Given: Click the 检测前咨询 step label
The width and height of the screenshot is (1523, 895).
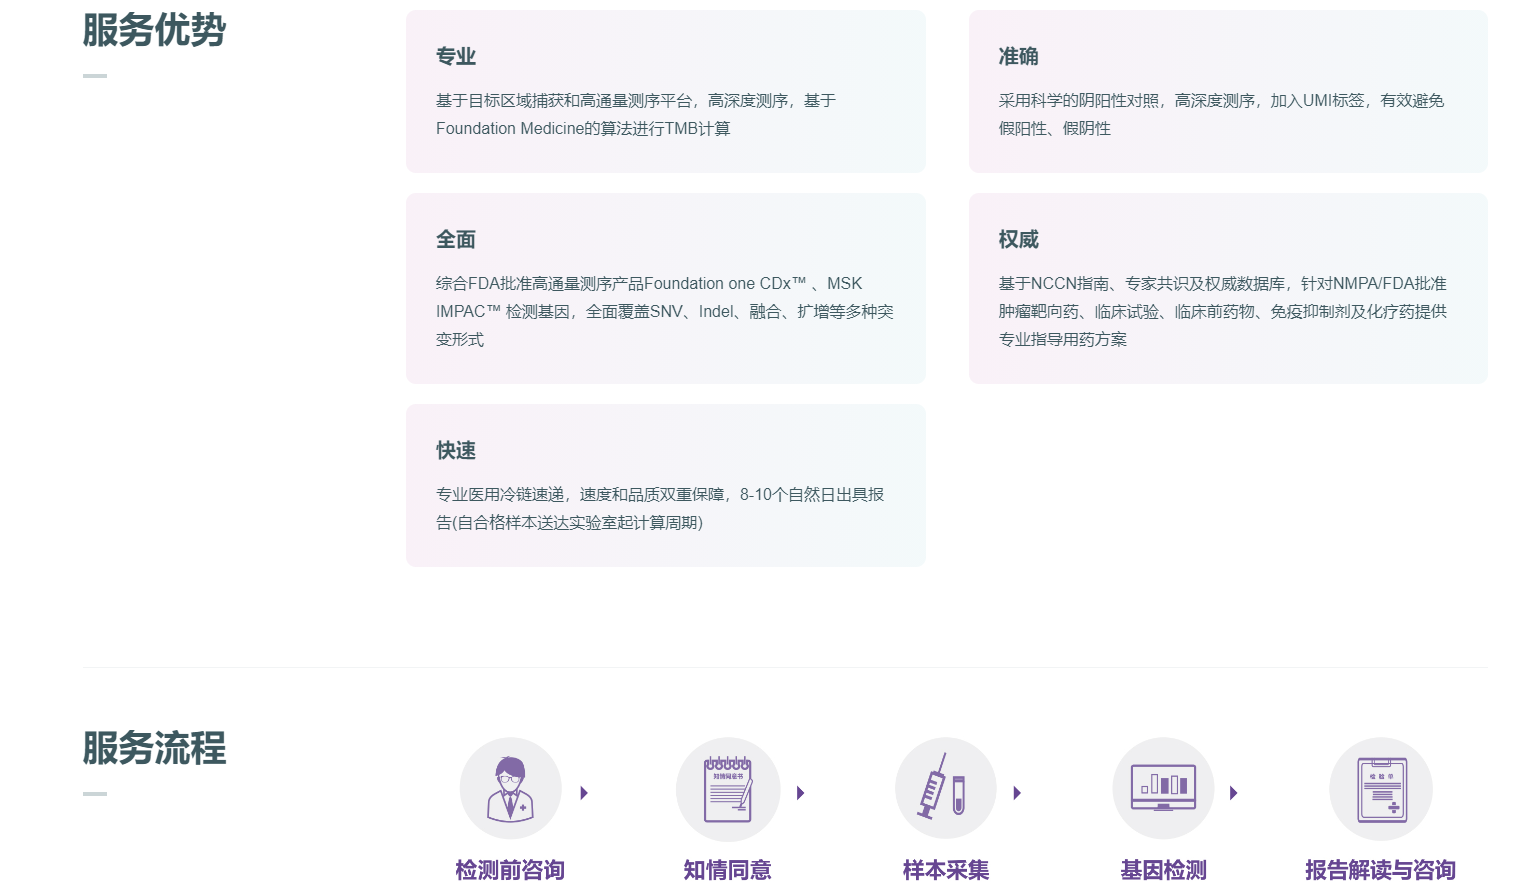Looking at the screenshot, I should 510,870.
